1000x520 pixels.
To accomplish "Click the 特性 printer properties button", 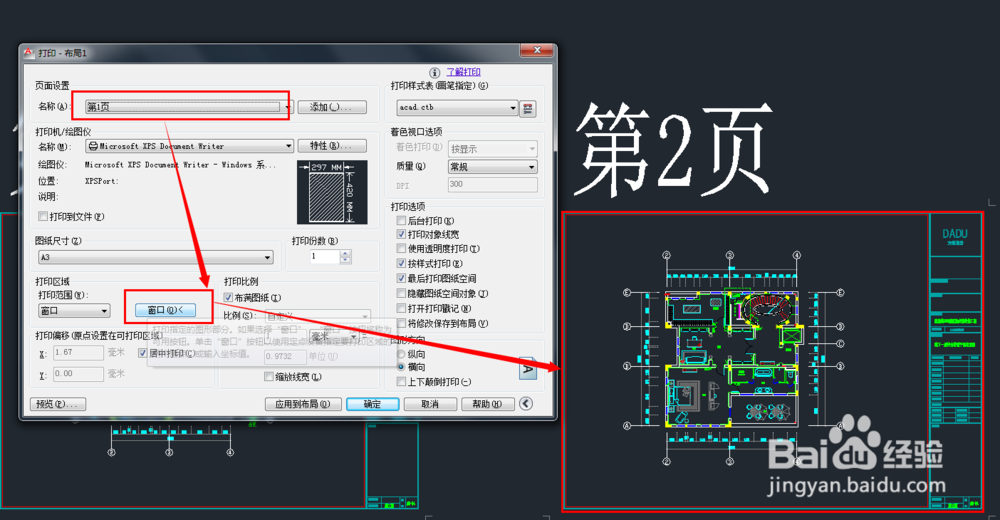I will click(x=333, y=146).
